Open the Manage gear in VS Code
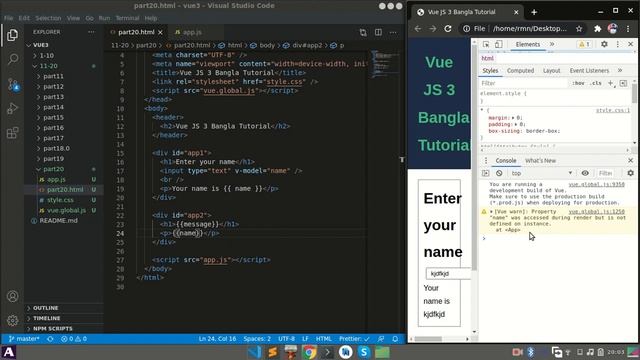This screenshot has height=360, width=640. click(12, 320)
